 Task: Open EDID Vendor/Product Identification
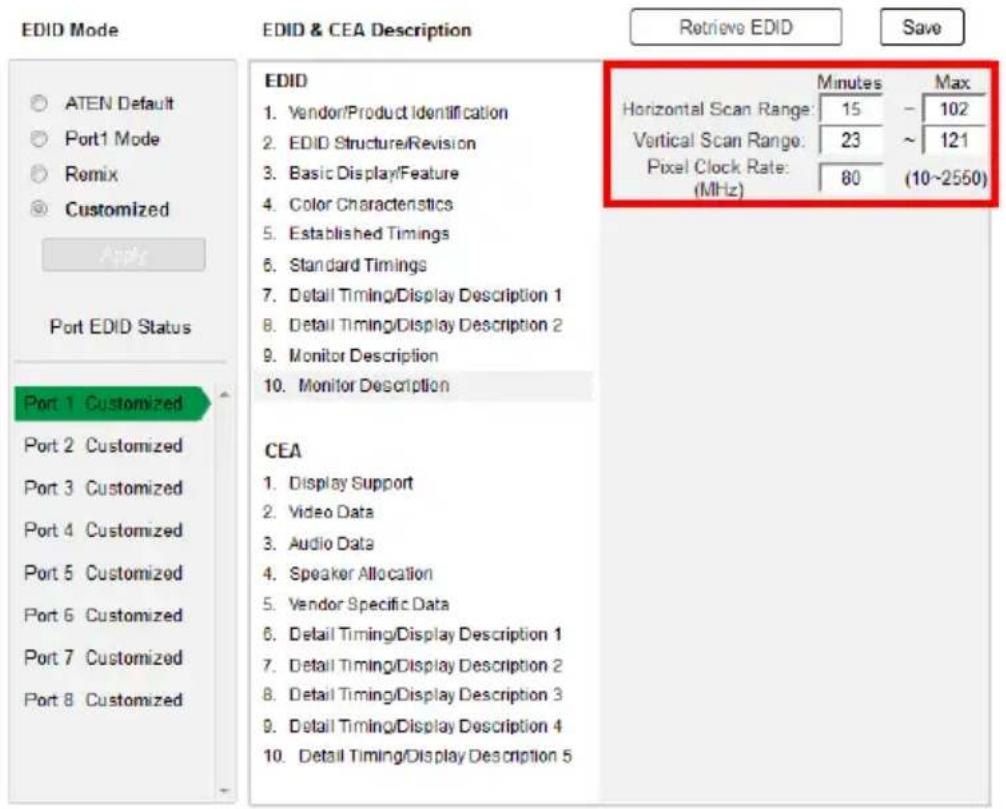tap(386, 113)
